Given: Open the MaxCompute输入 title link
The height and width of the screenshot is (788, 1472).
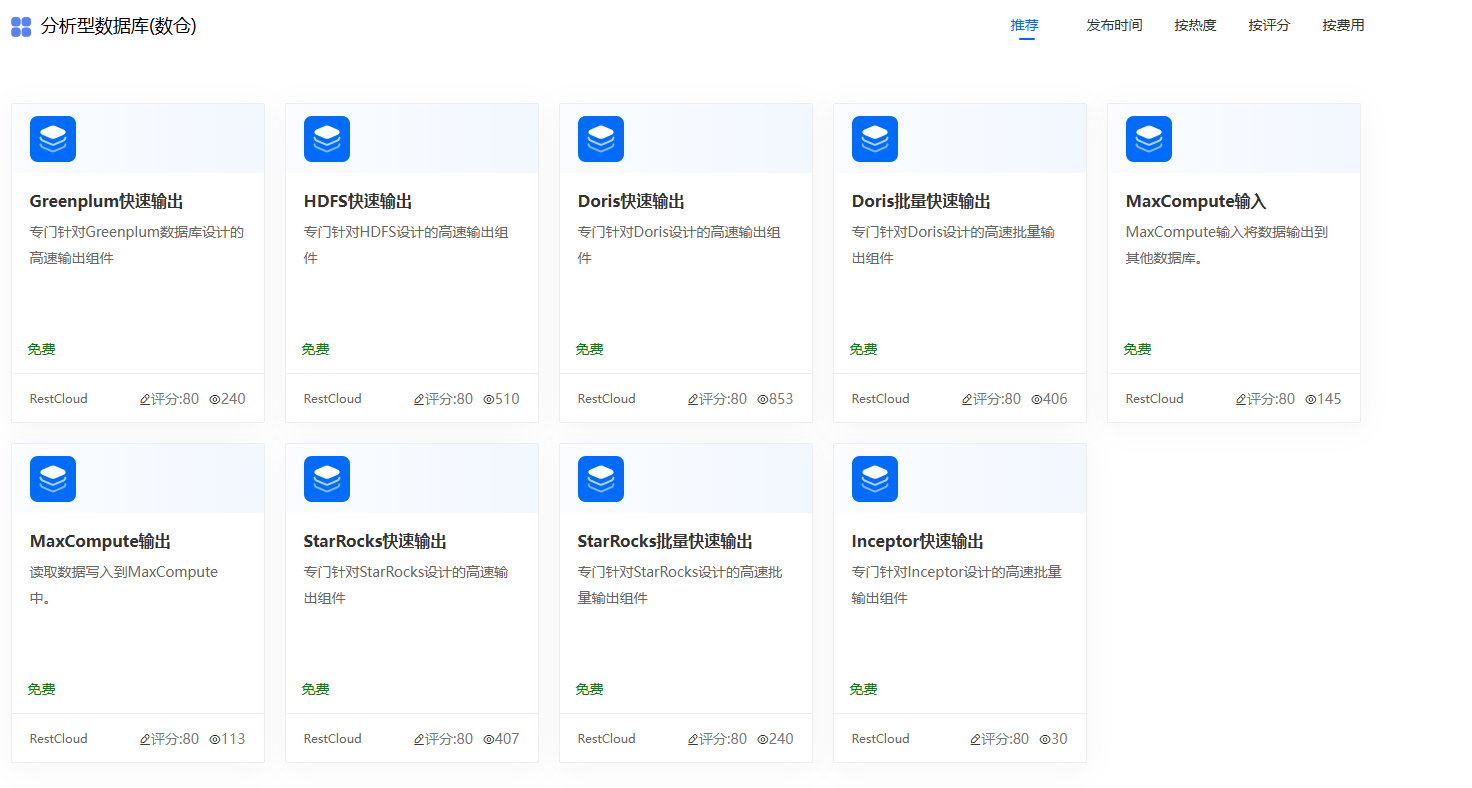Looking at the screenshot, I should [x=1196, y=201].
